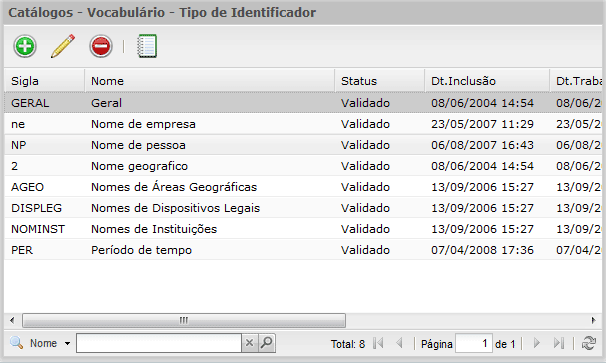Viewport: 606px width, 363px height.
Task: Open the notepad details icon
Action: (x=147, y=46)
